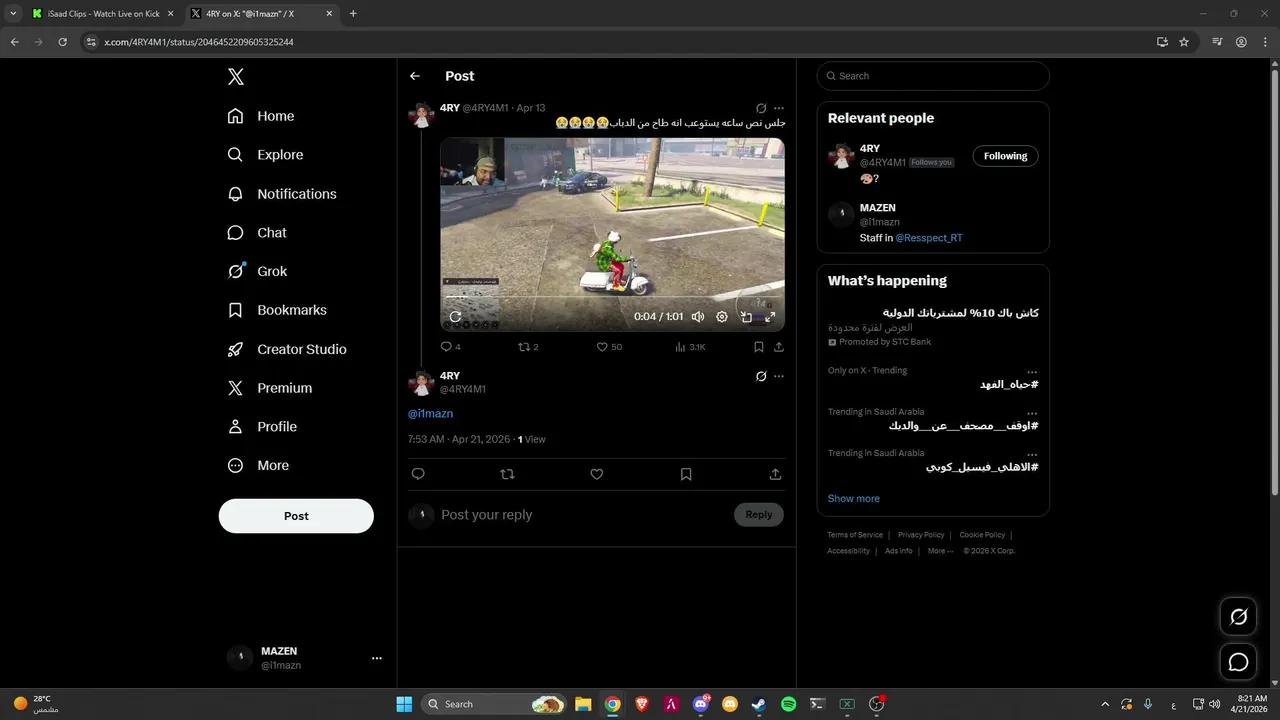Open Home in X sidebar

click(261, 116)
